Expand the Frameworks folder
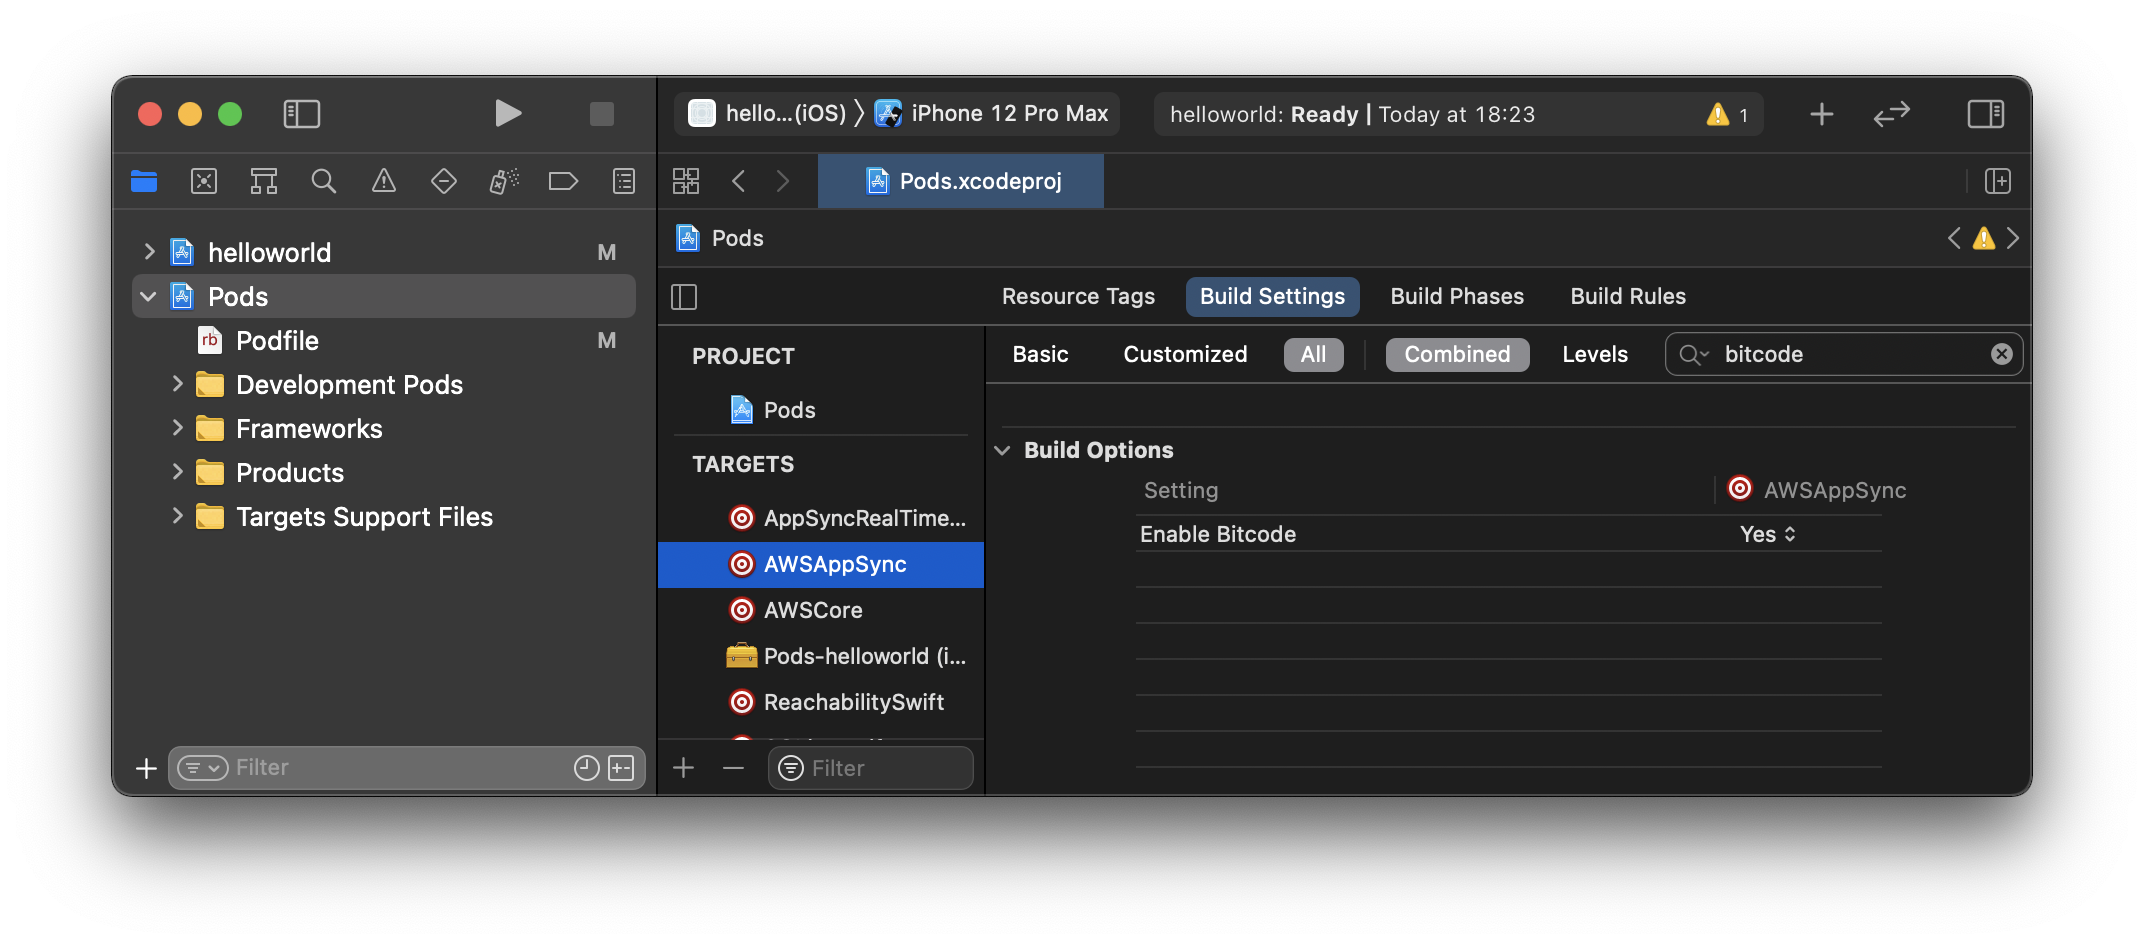The width and height of the screenshot is (2144, 944). click(177, 428)
